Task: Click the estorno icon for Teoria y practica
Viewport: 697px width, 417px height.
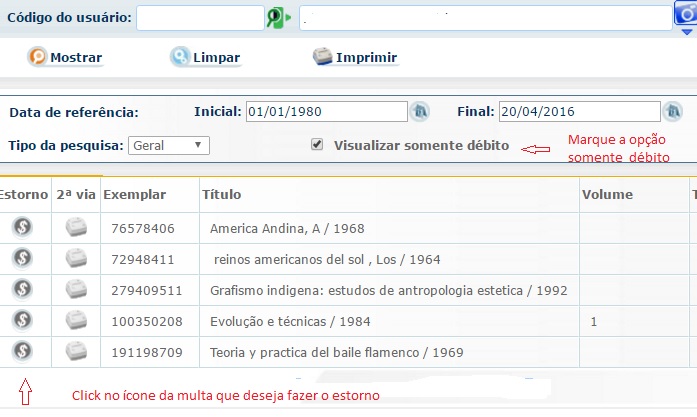Action: (24, 352)
